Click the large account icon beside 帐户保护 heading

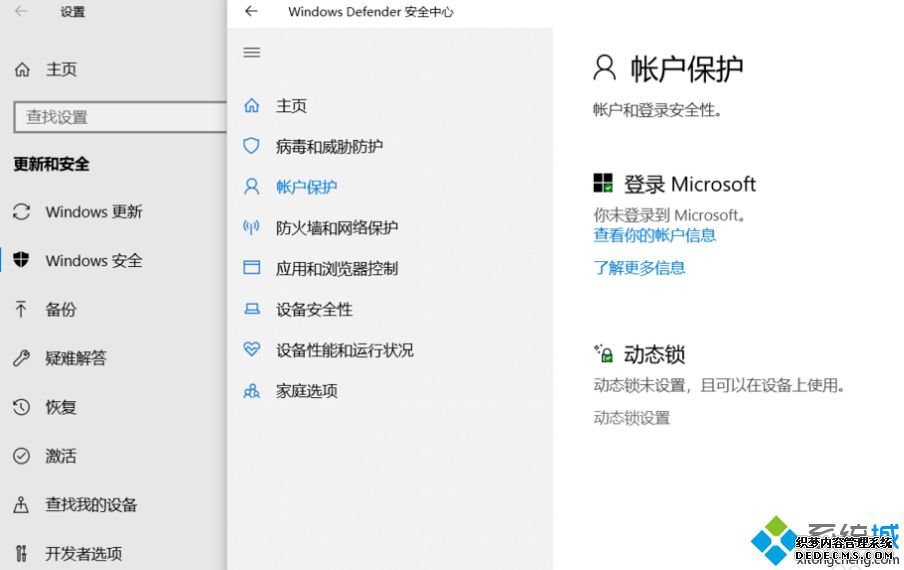(x=604, y=68)
